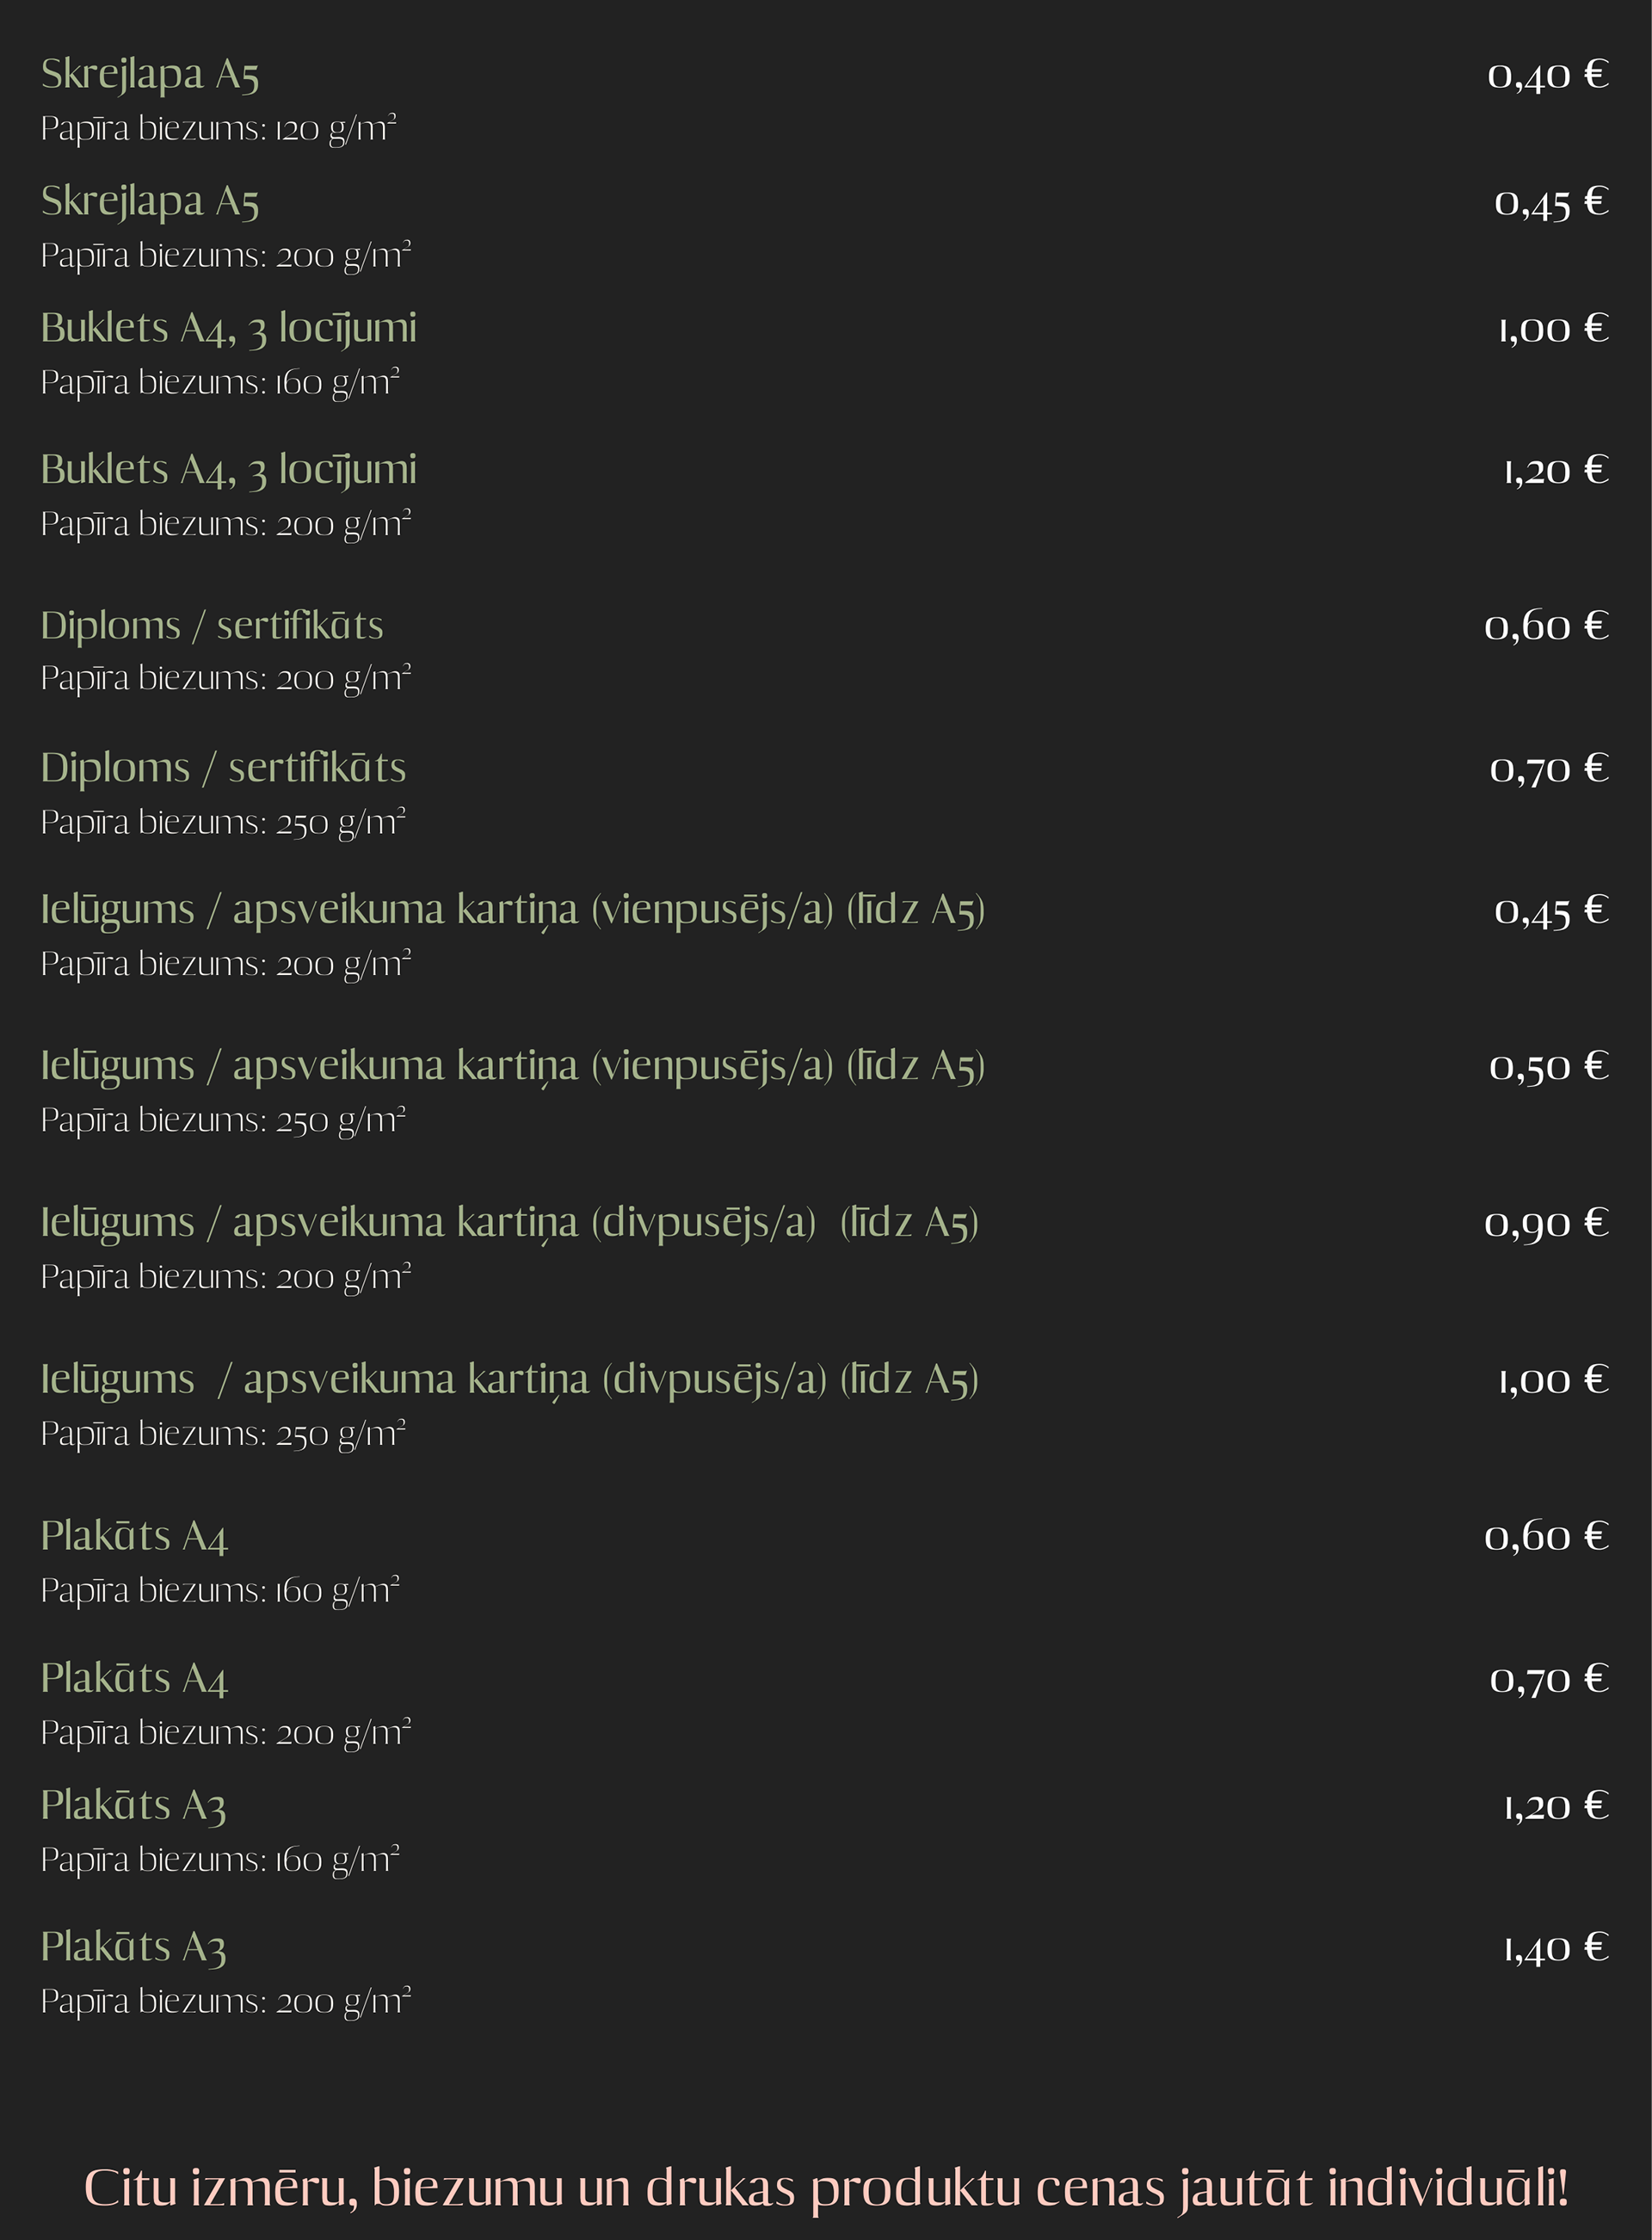Select the Plakāts A4 heading priced 0,60 €

point(134,1536)
